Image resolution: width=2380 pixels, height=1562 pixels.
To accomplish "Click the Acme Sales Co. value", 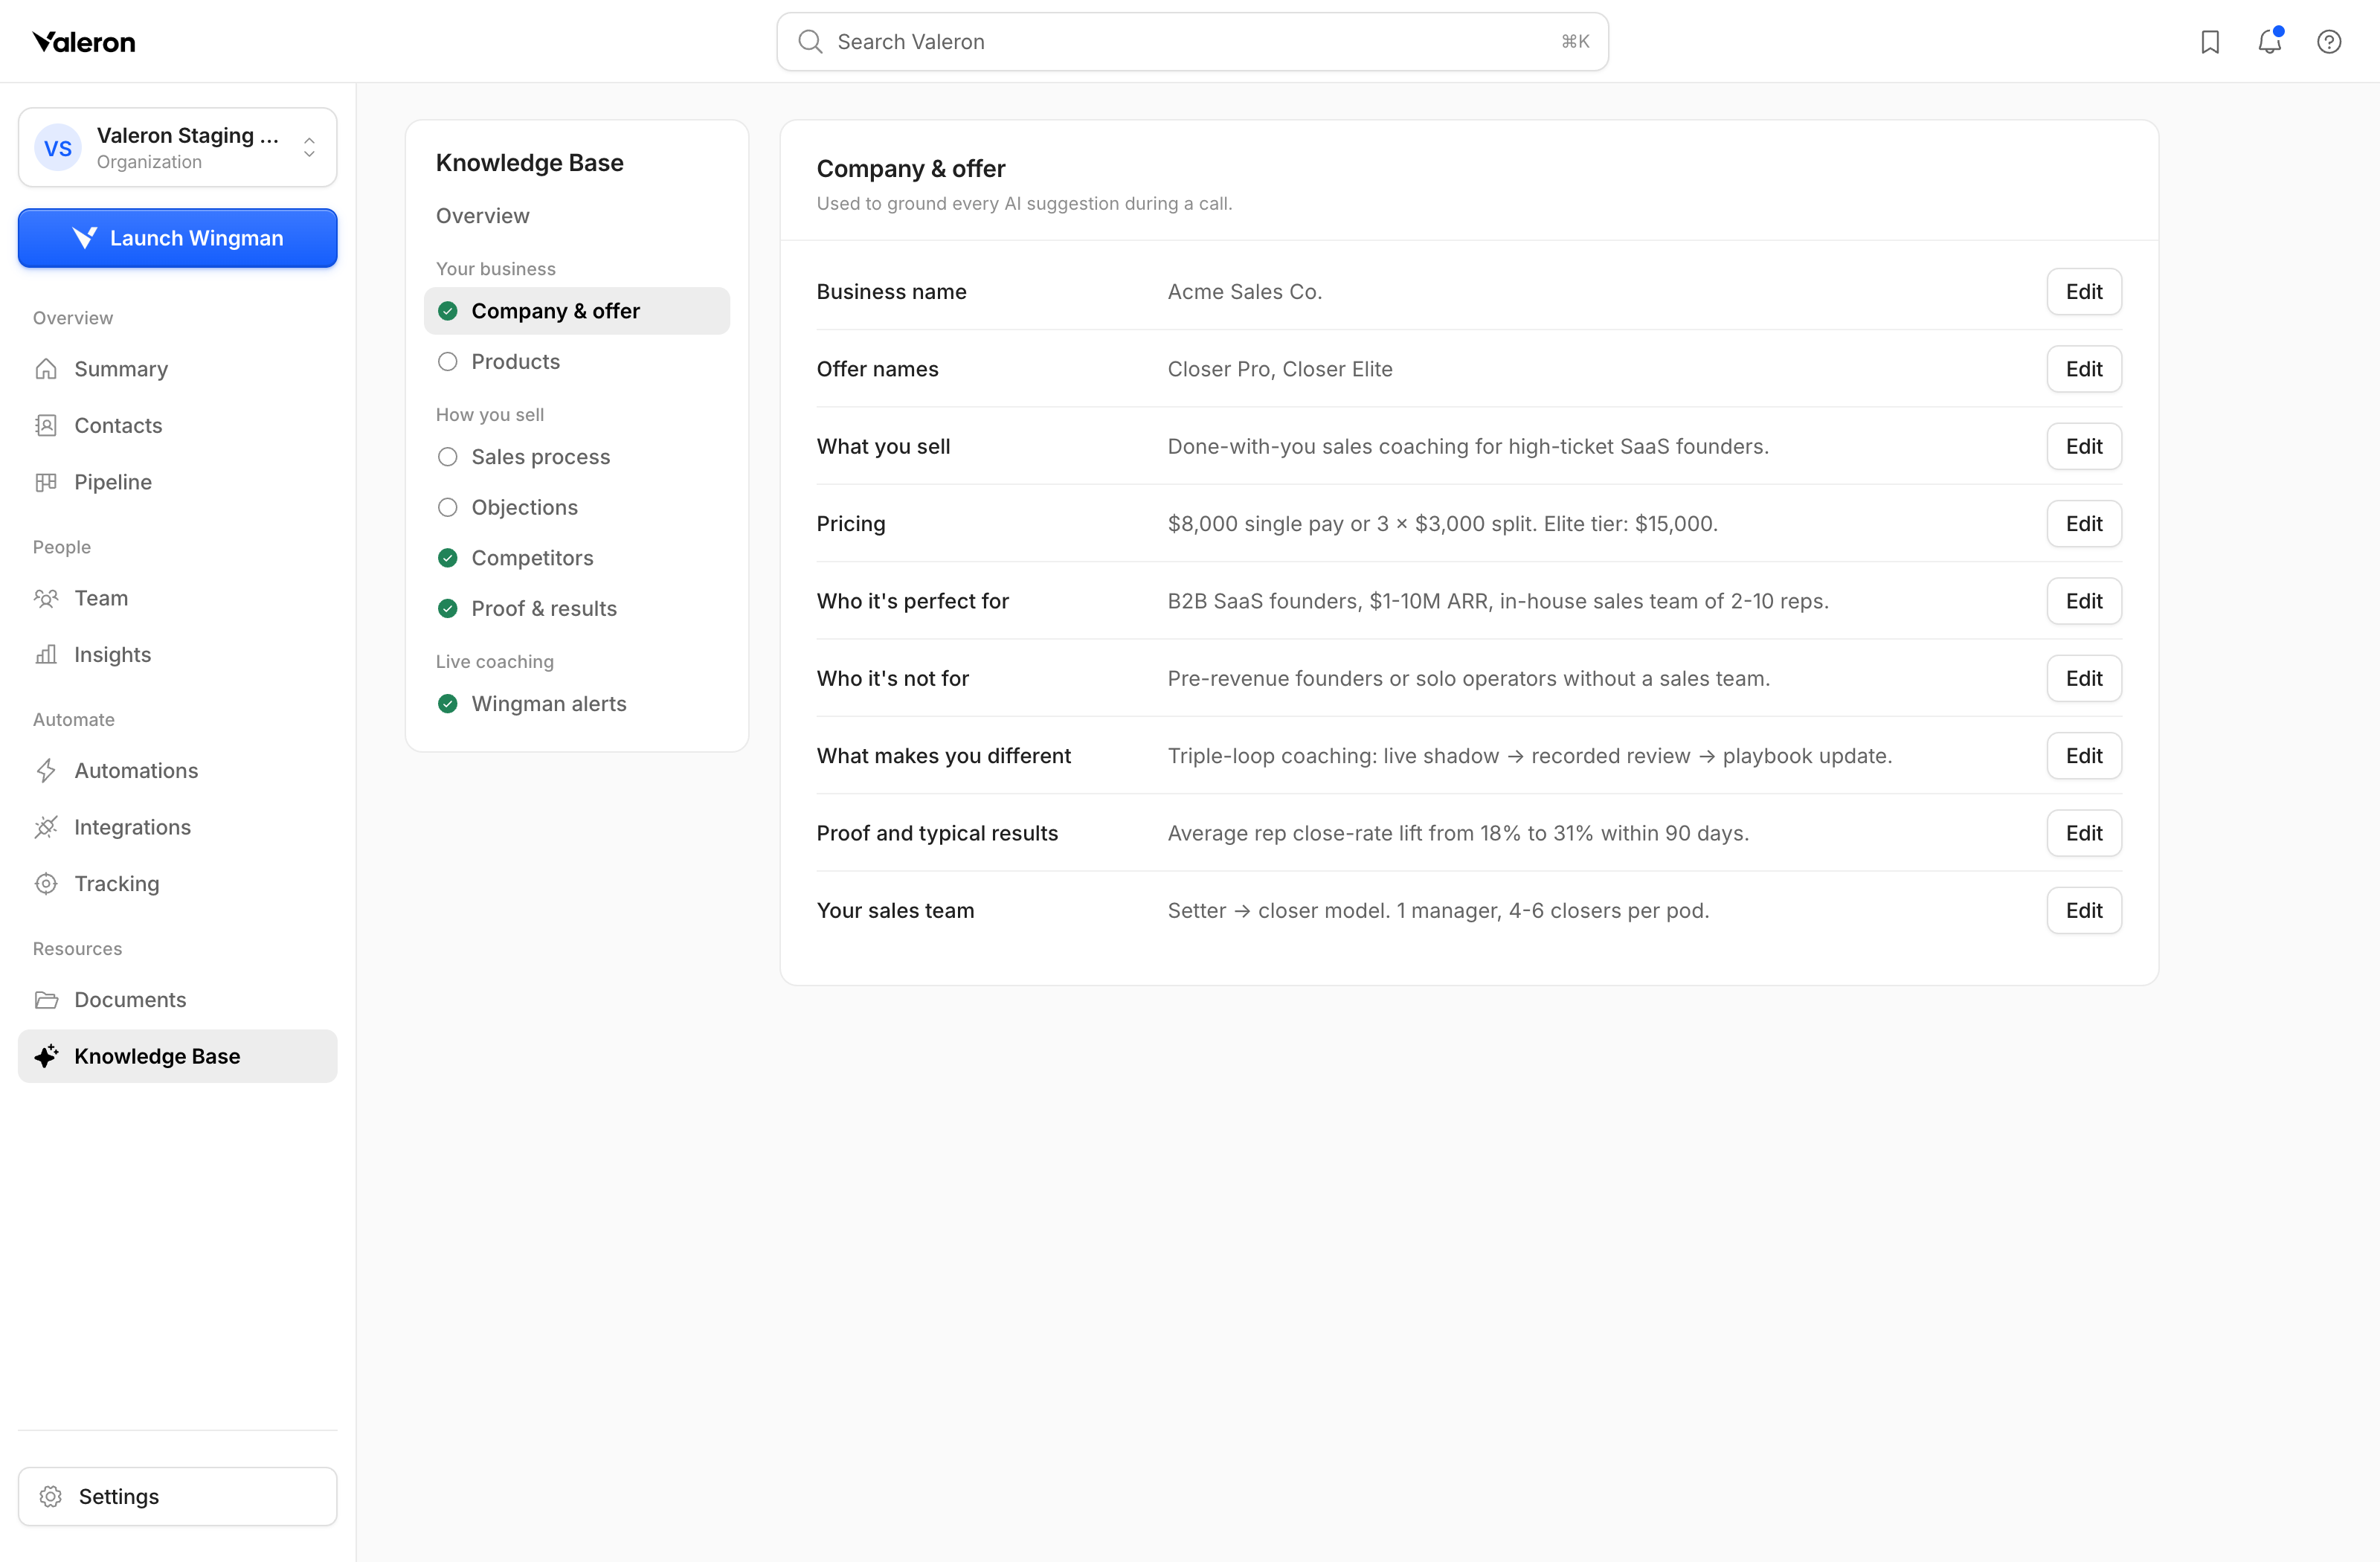I will (1245, 292).
